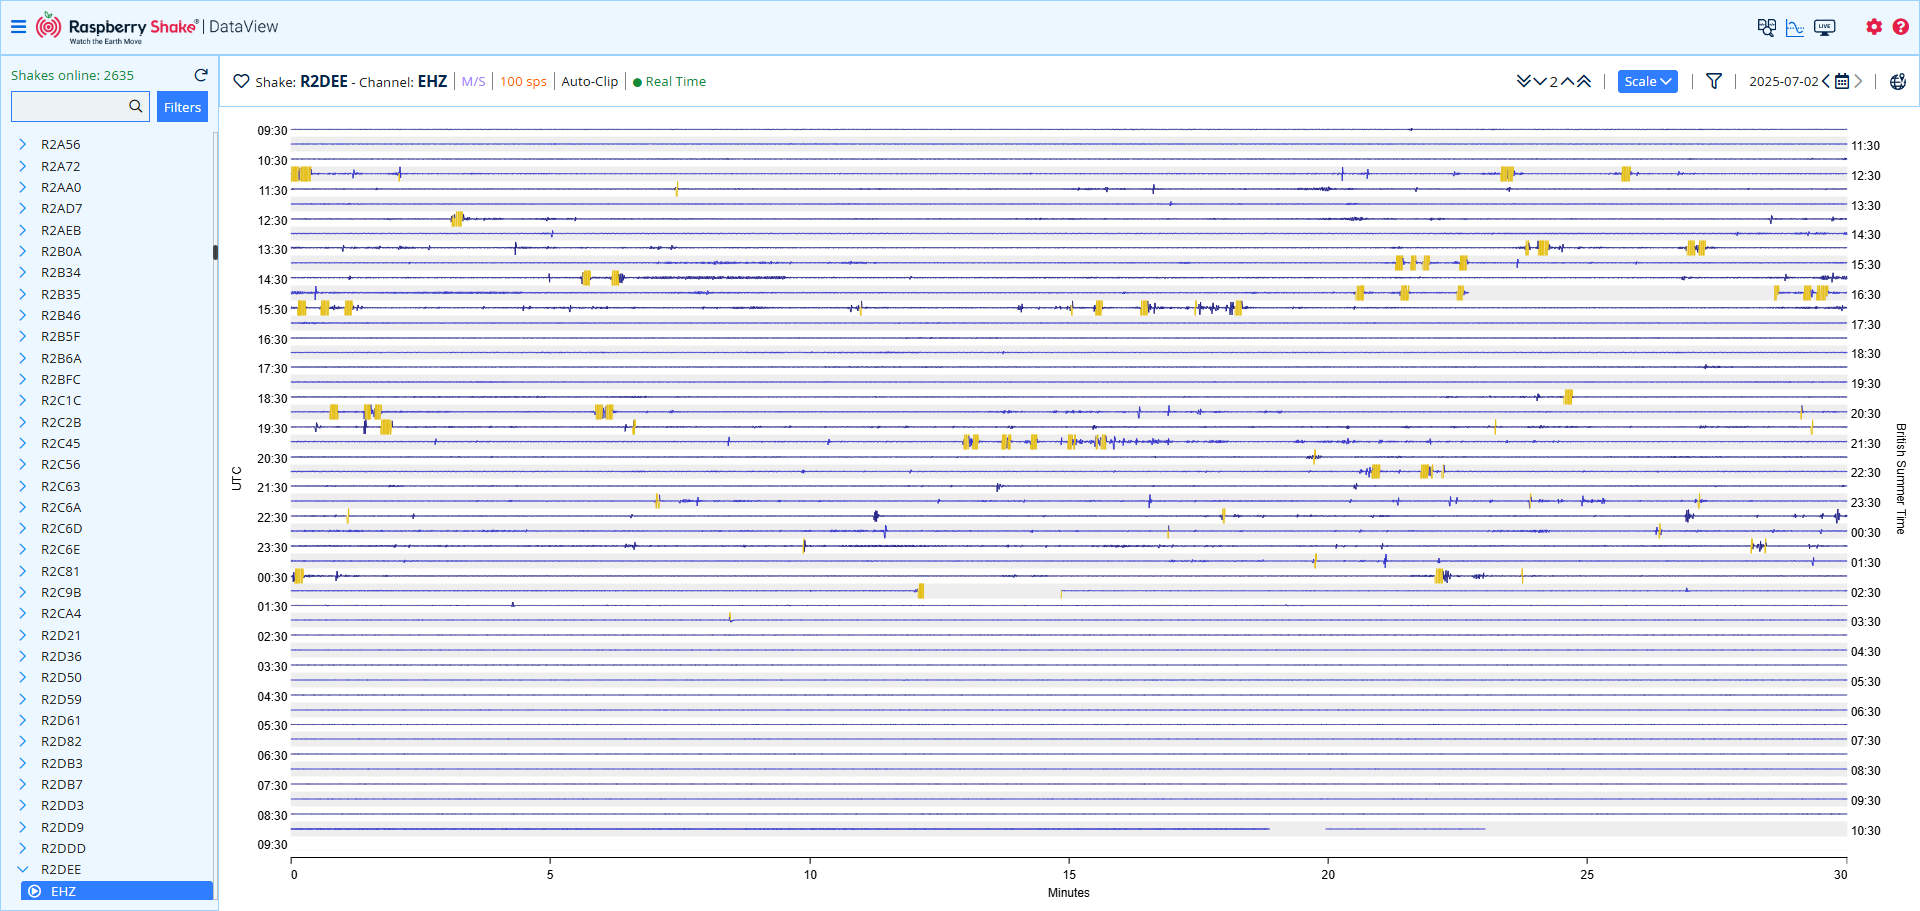Select station R2B34 in list
This screenshot has height=911, width=1920.
(61, 272)
